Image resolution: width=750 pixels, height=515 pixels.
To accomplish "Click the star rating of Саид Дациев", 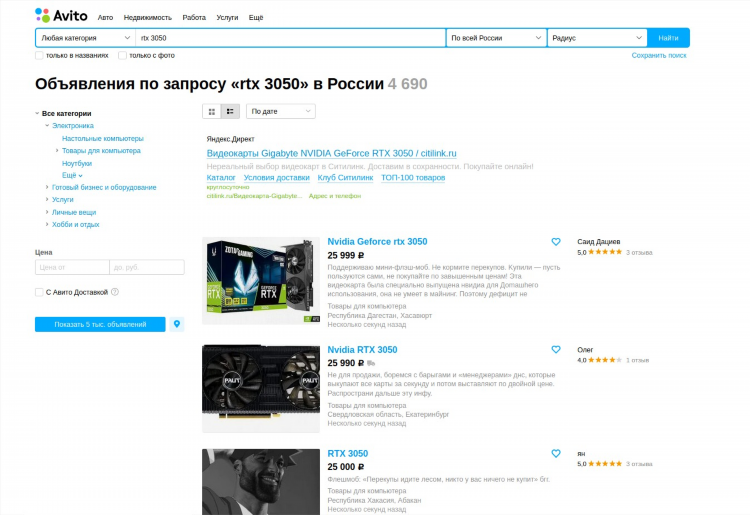I will (605, 252).
